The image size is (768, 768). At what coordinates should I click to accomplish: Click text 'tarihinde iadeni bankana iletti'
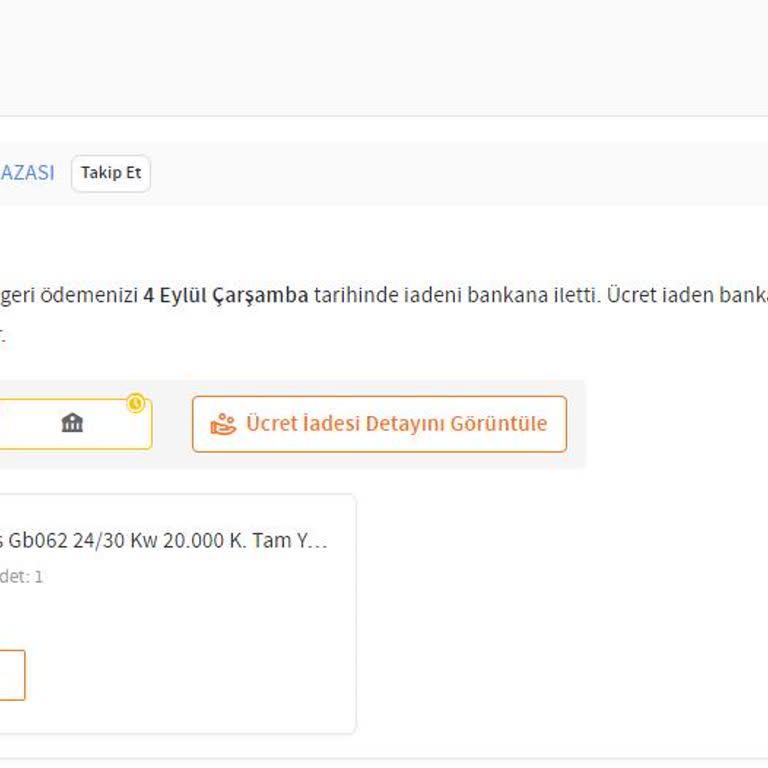click(x=457, y=295)
